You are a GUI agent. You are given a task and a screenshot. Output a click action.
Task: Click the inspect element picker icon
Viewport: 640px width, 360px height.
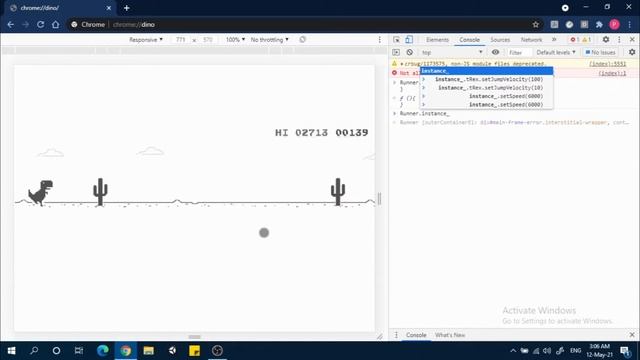396,40
